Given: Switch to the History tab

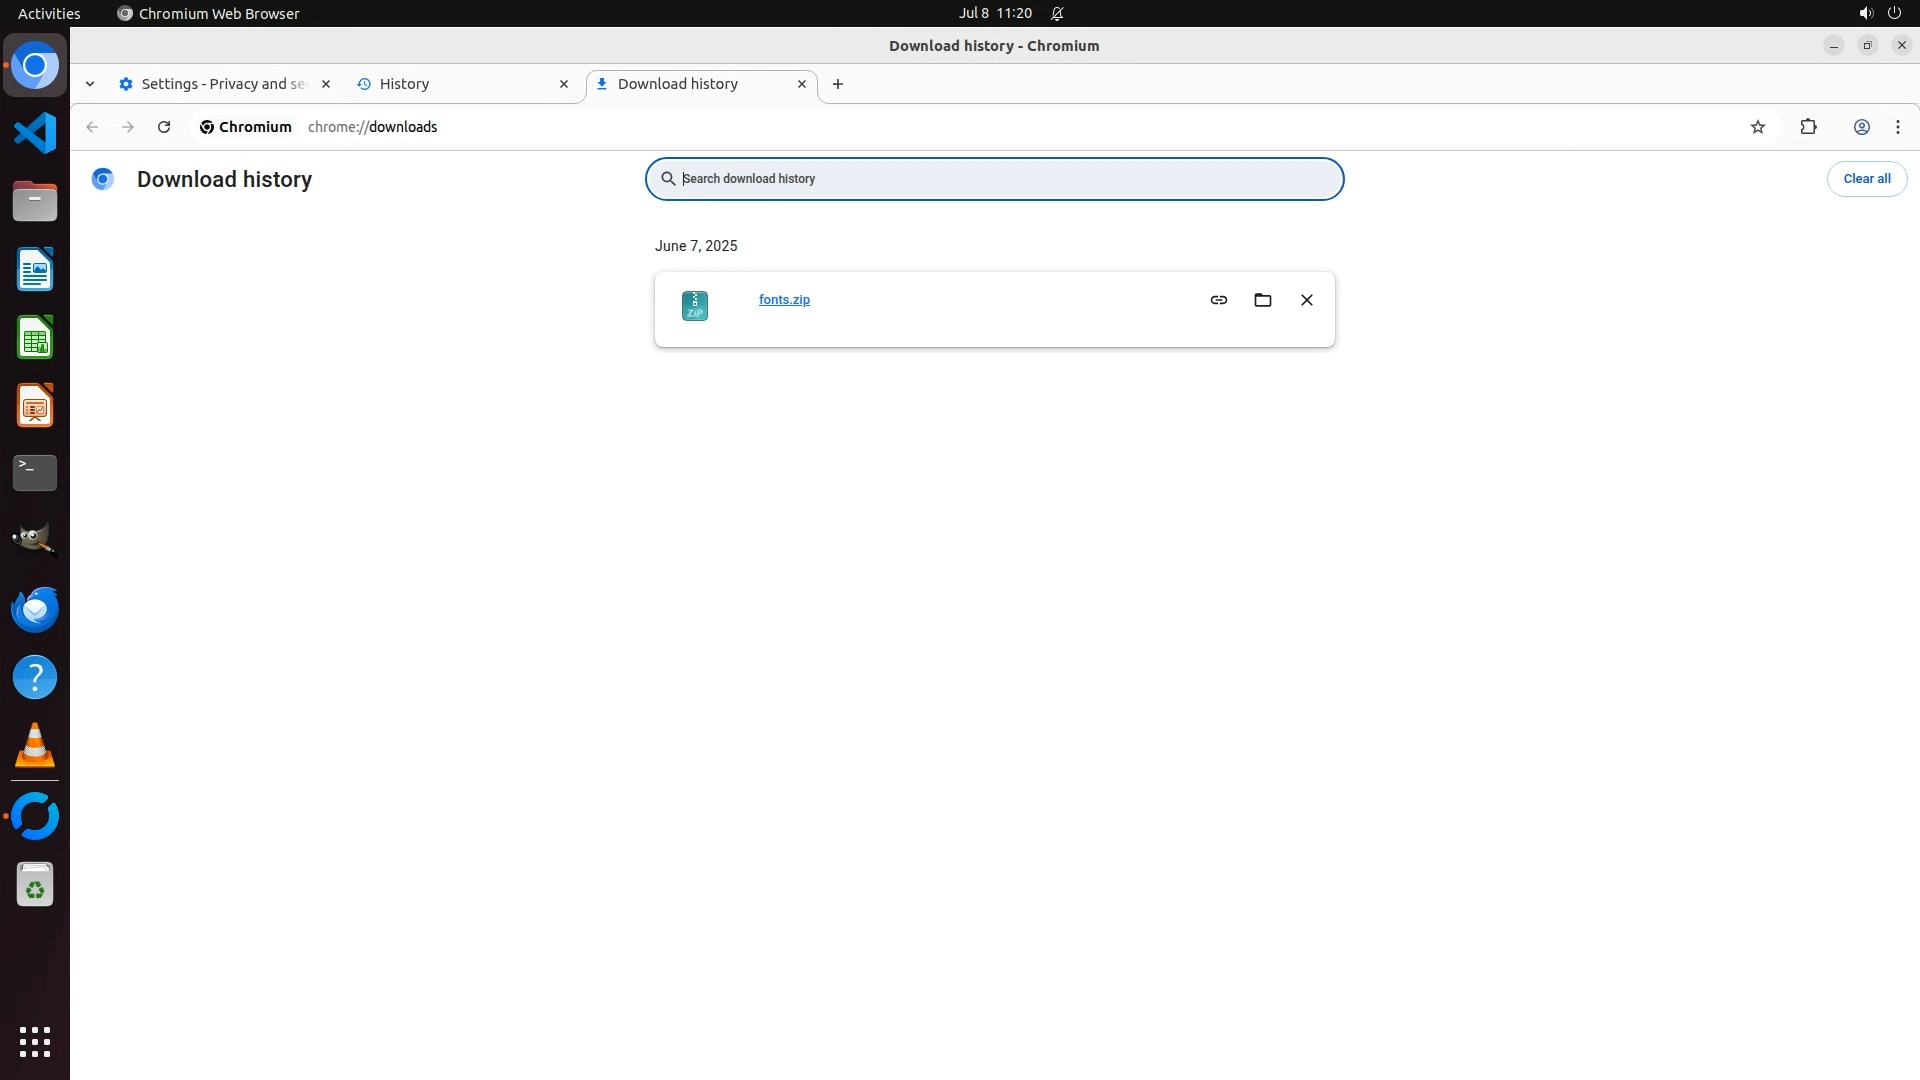Looking at the screenshot, I should (x=450, y=84).
